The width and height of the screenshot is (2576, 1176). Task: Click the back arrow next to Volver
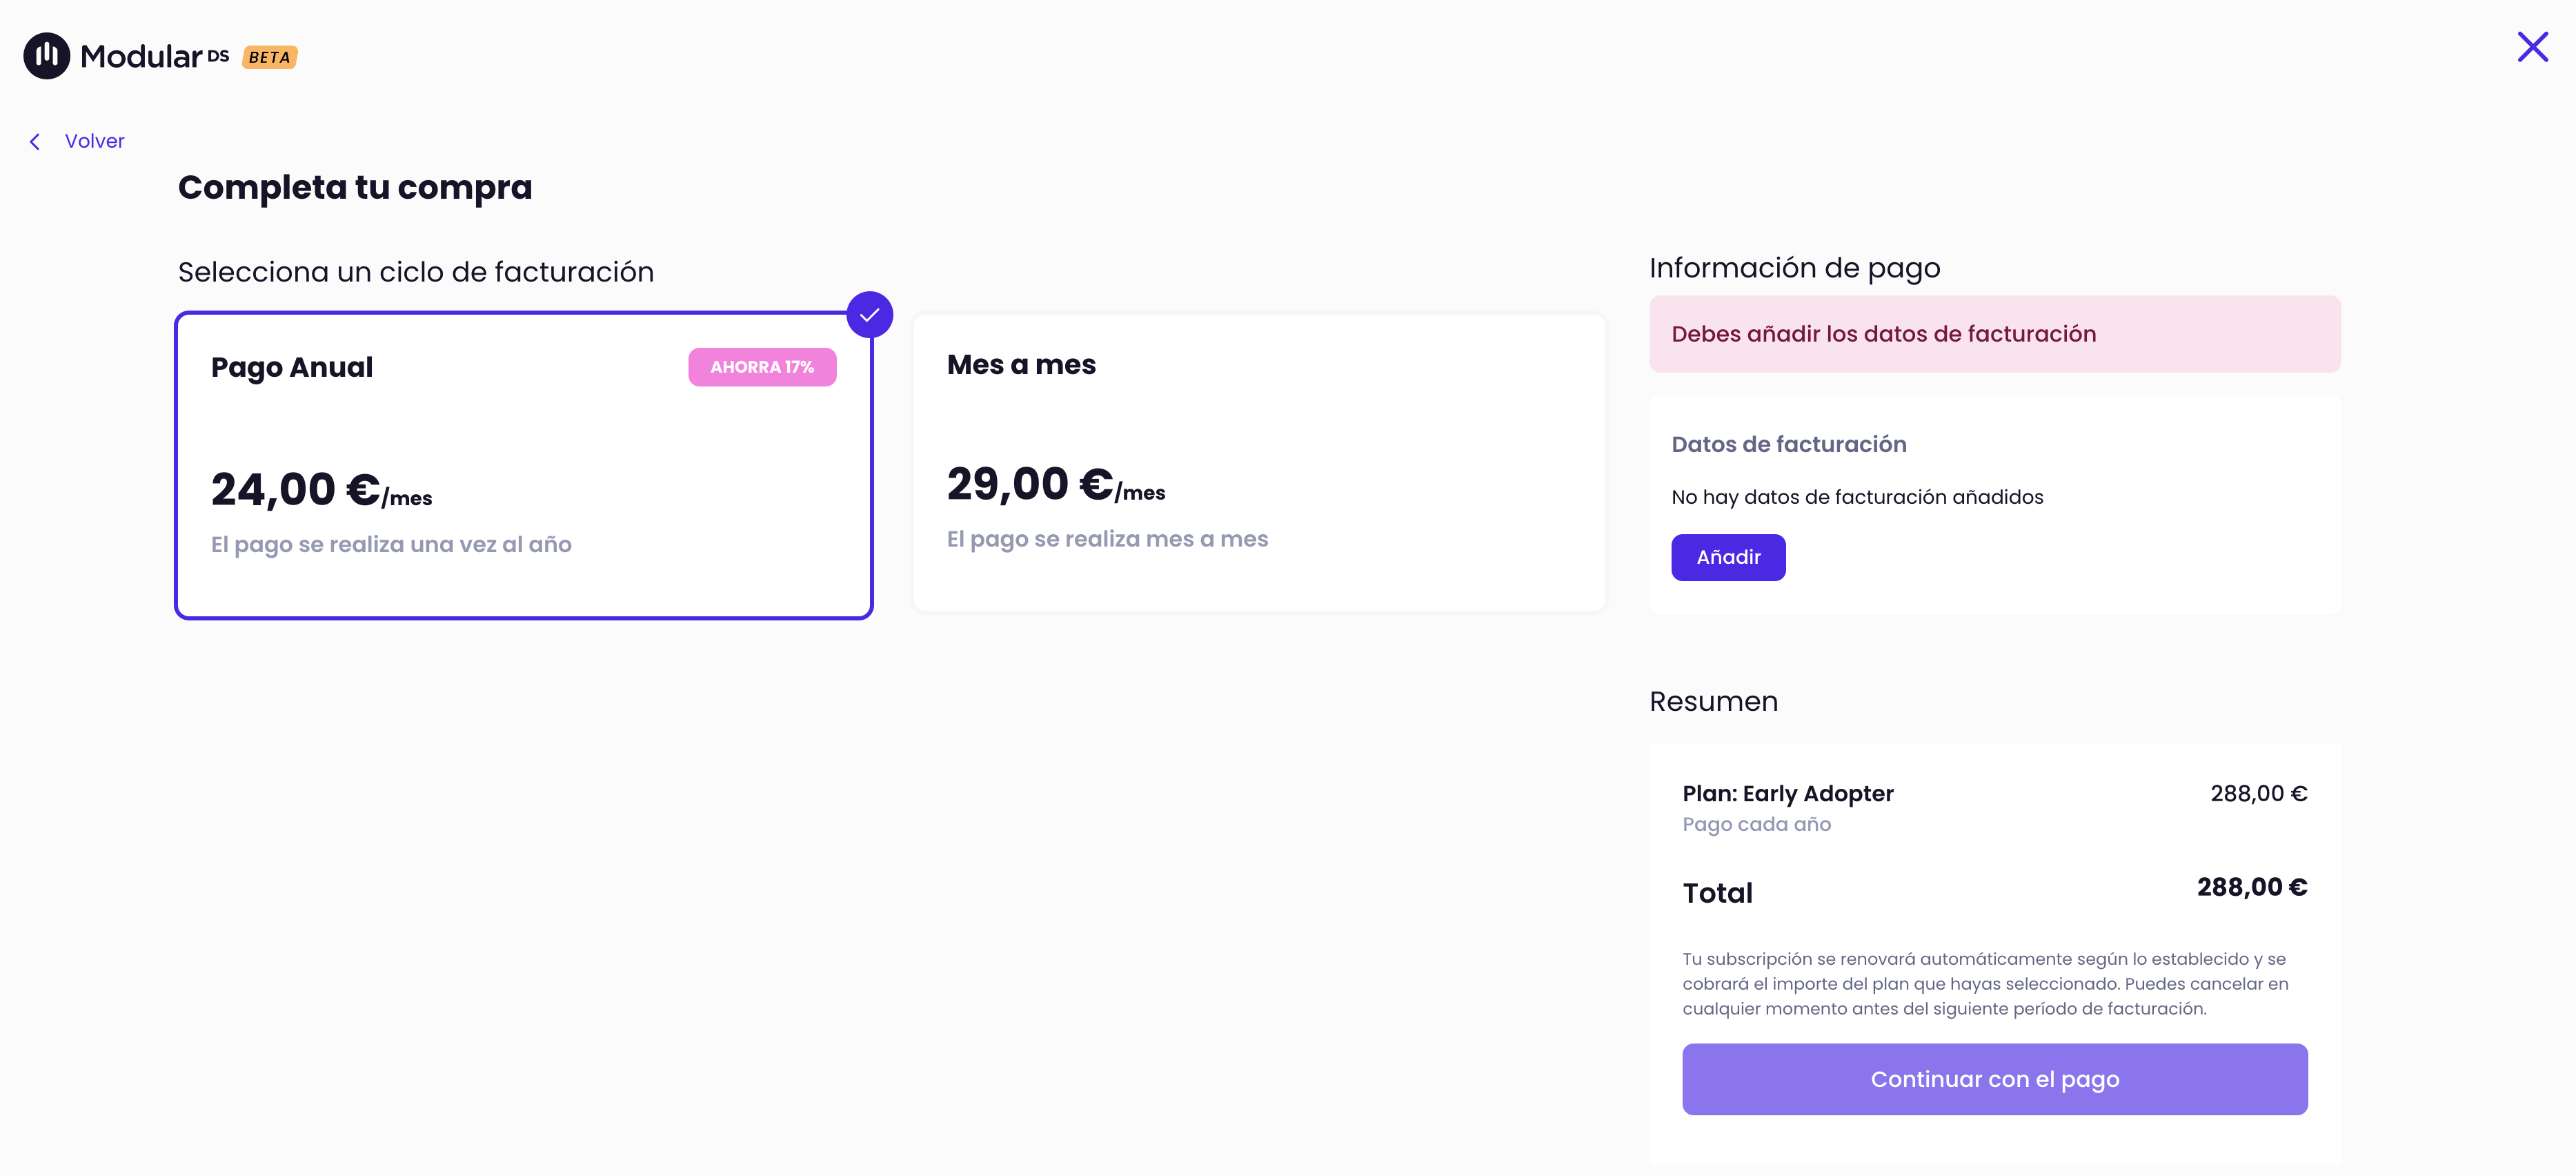click(35, 141)
